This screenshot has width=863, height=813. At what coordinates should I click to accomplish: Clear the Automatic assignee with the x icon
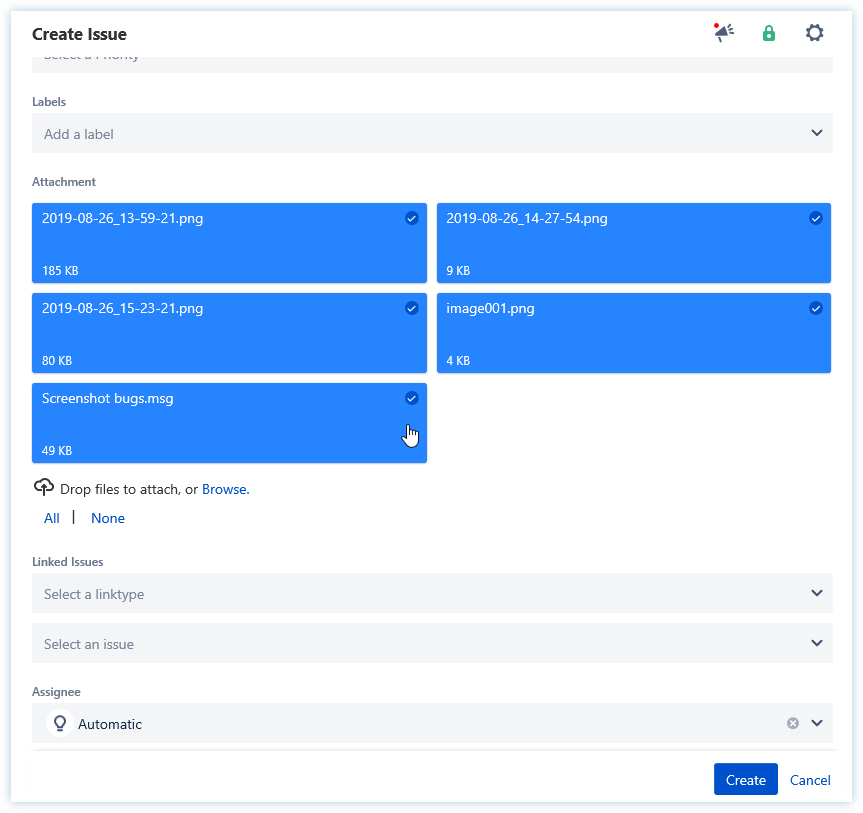[x=793, y=723]
